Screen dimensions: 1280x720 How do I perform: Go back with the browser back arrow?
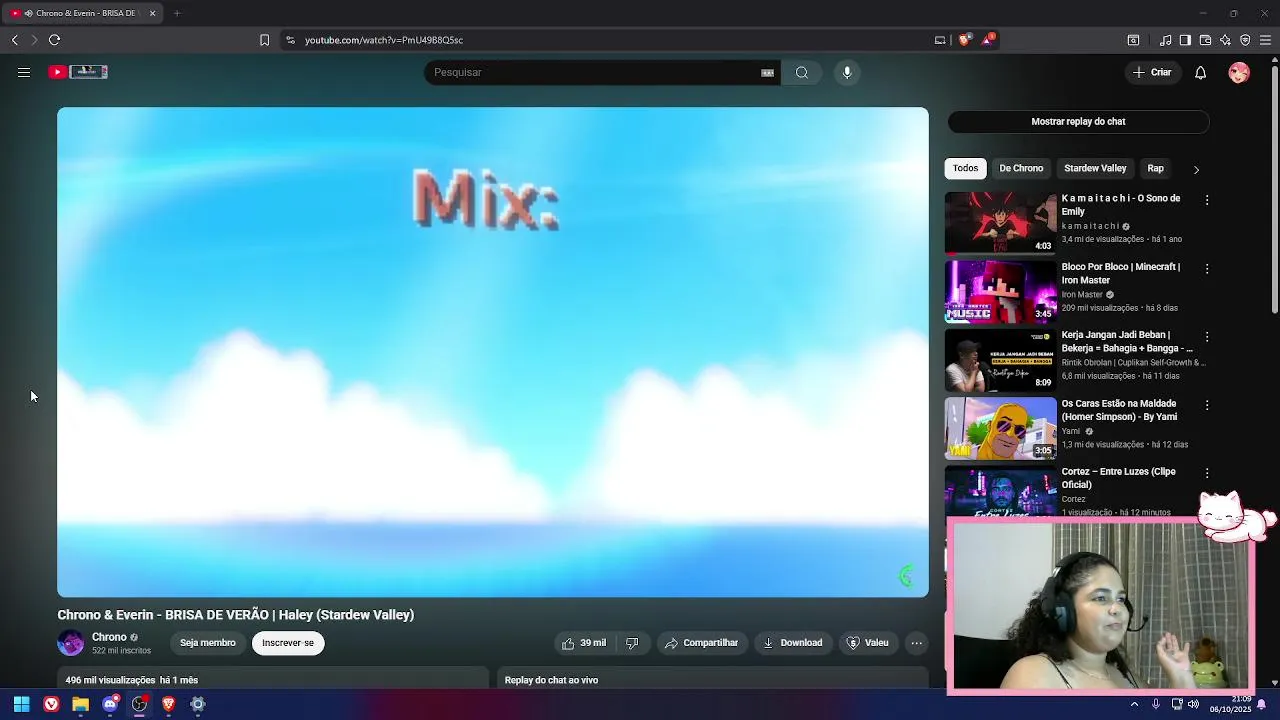point(15,40)
